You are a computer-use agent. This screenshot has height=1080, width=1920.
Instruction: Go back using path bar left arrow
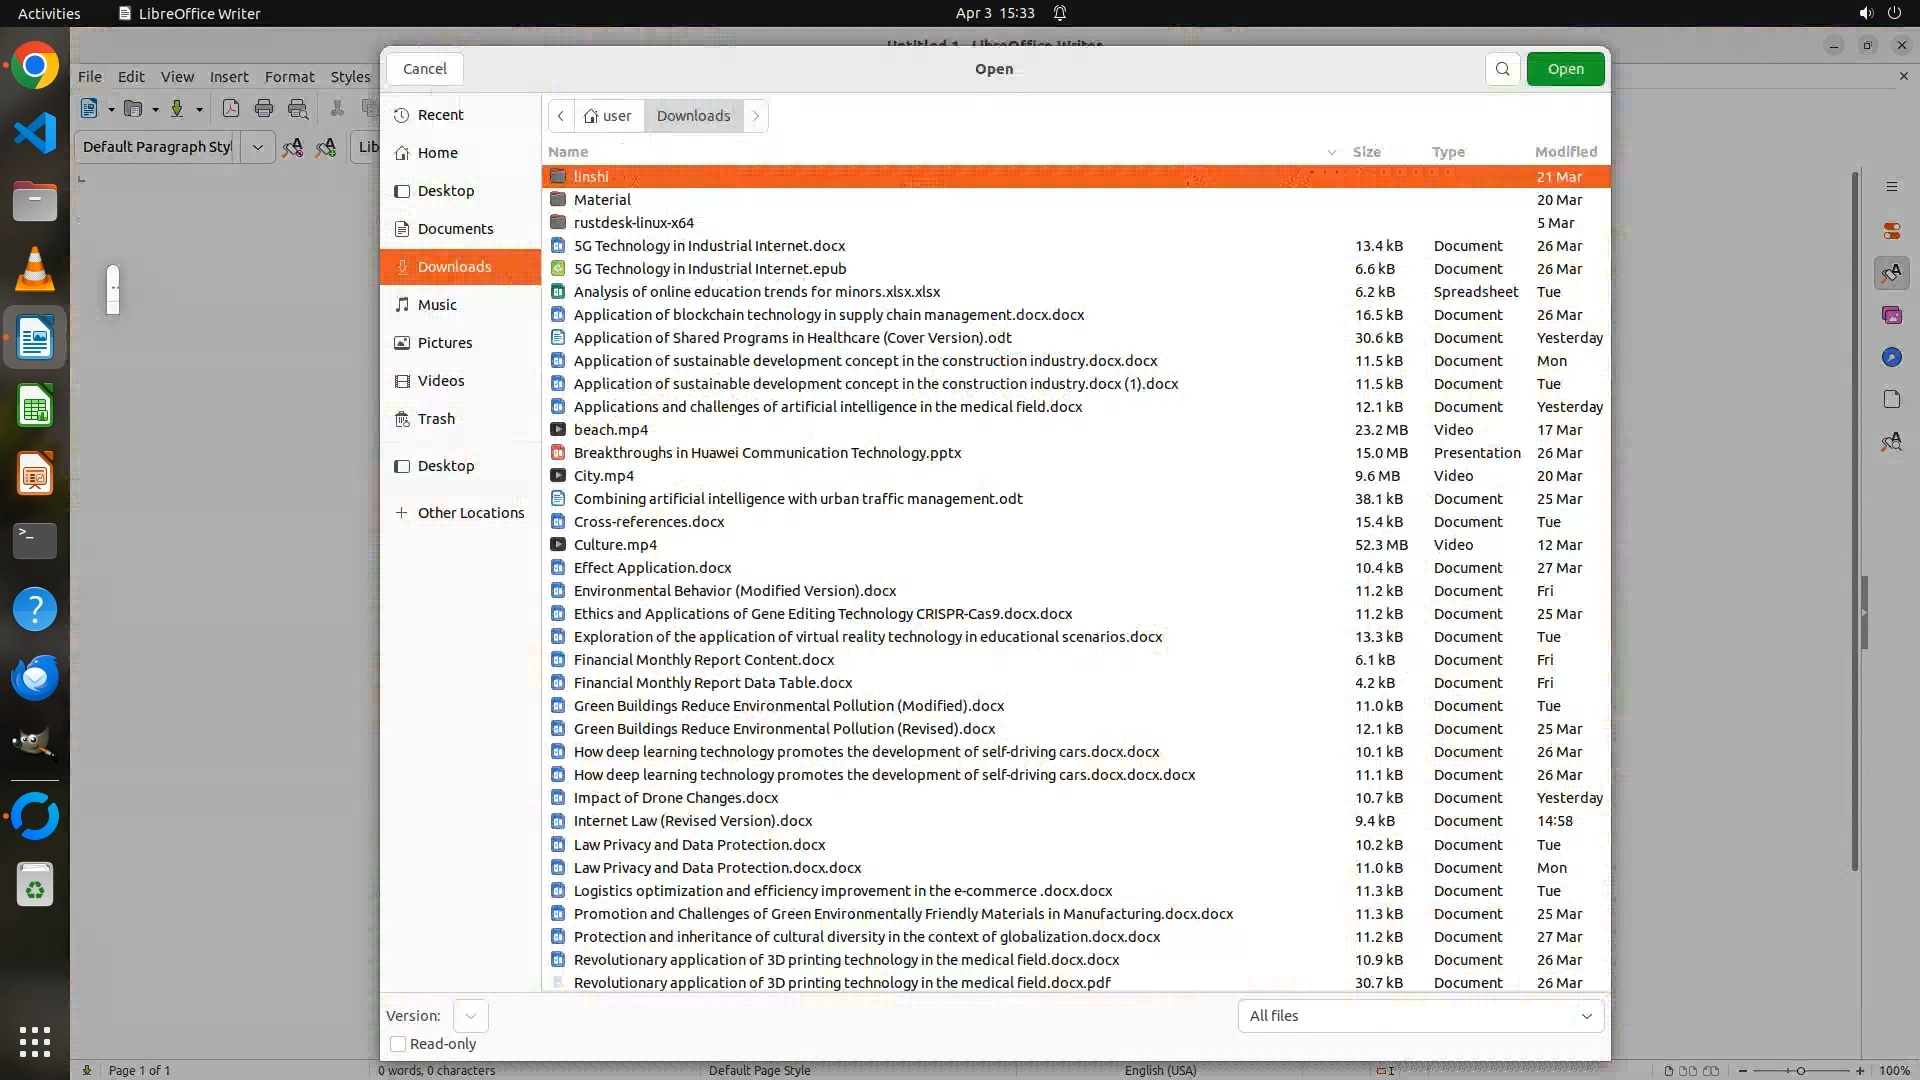pyautogui.click(x=561, y=116)
